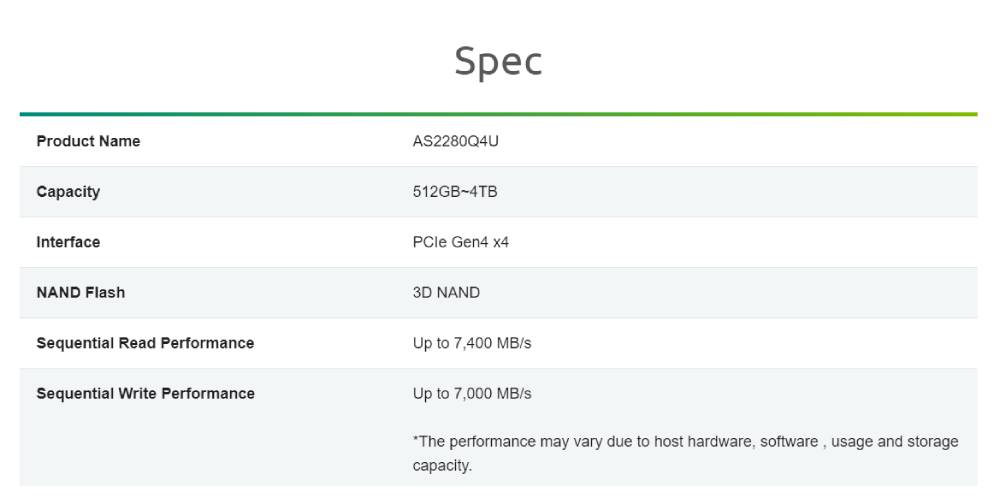1000x500 pixels.
Task: Select the "Interface" row label
Action: 68,242
